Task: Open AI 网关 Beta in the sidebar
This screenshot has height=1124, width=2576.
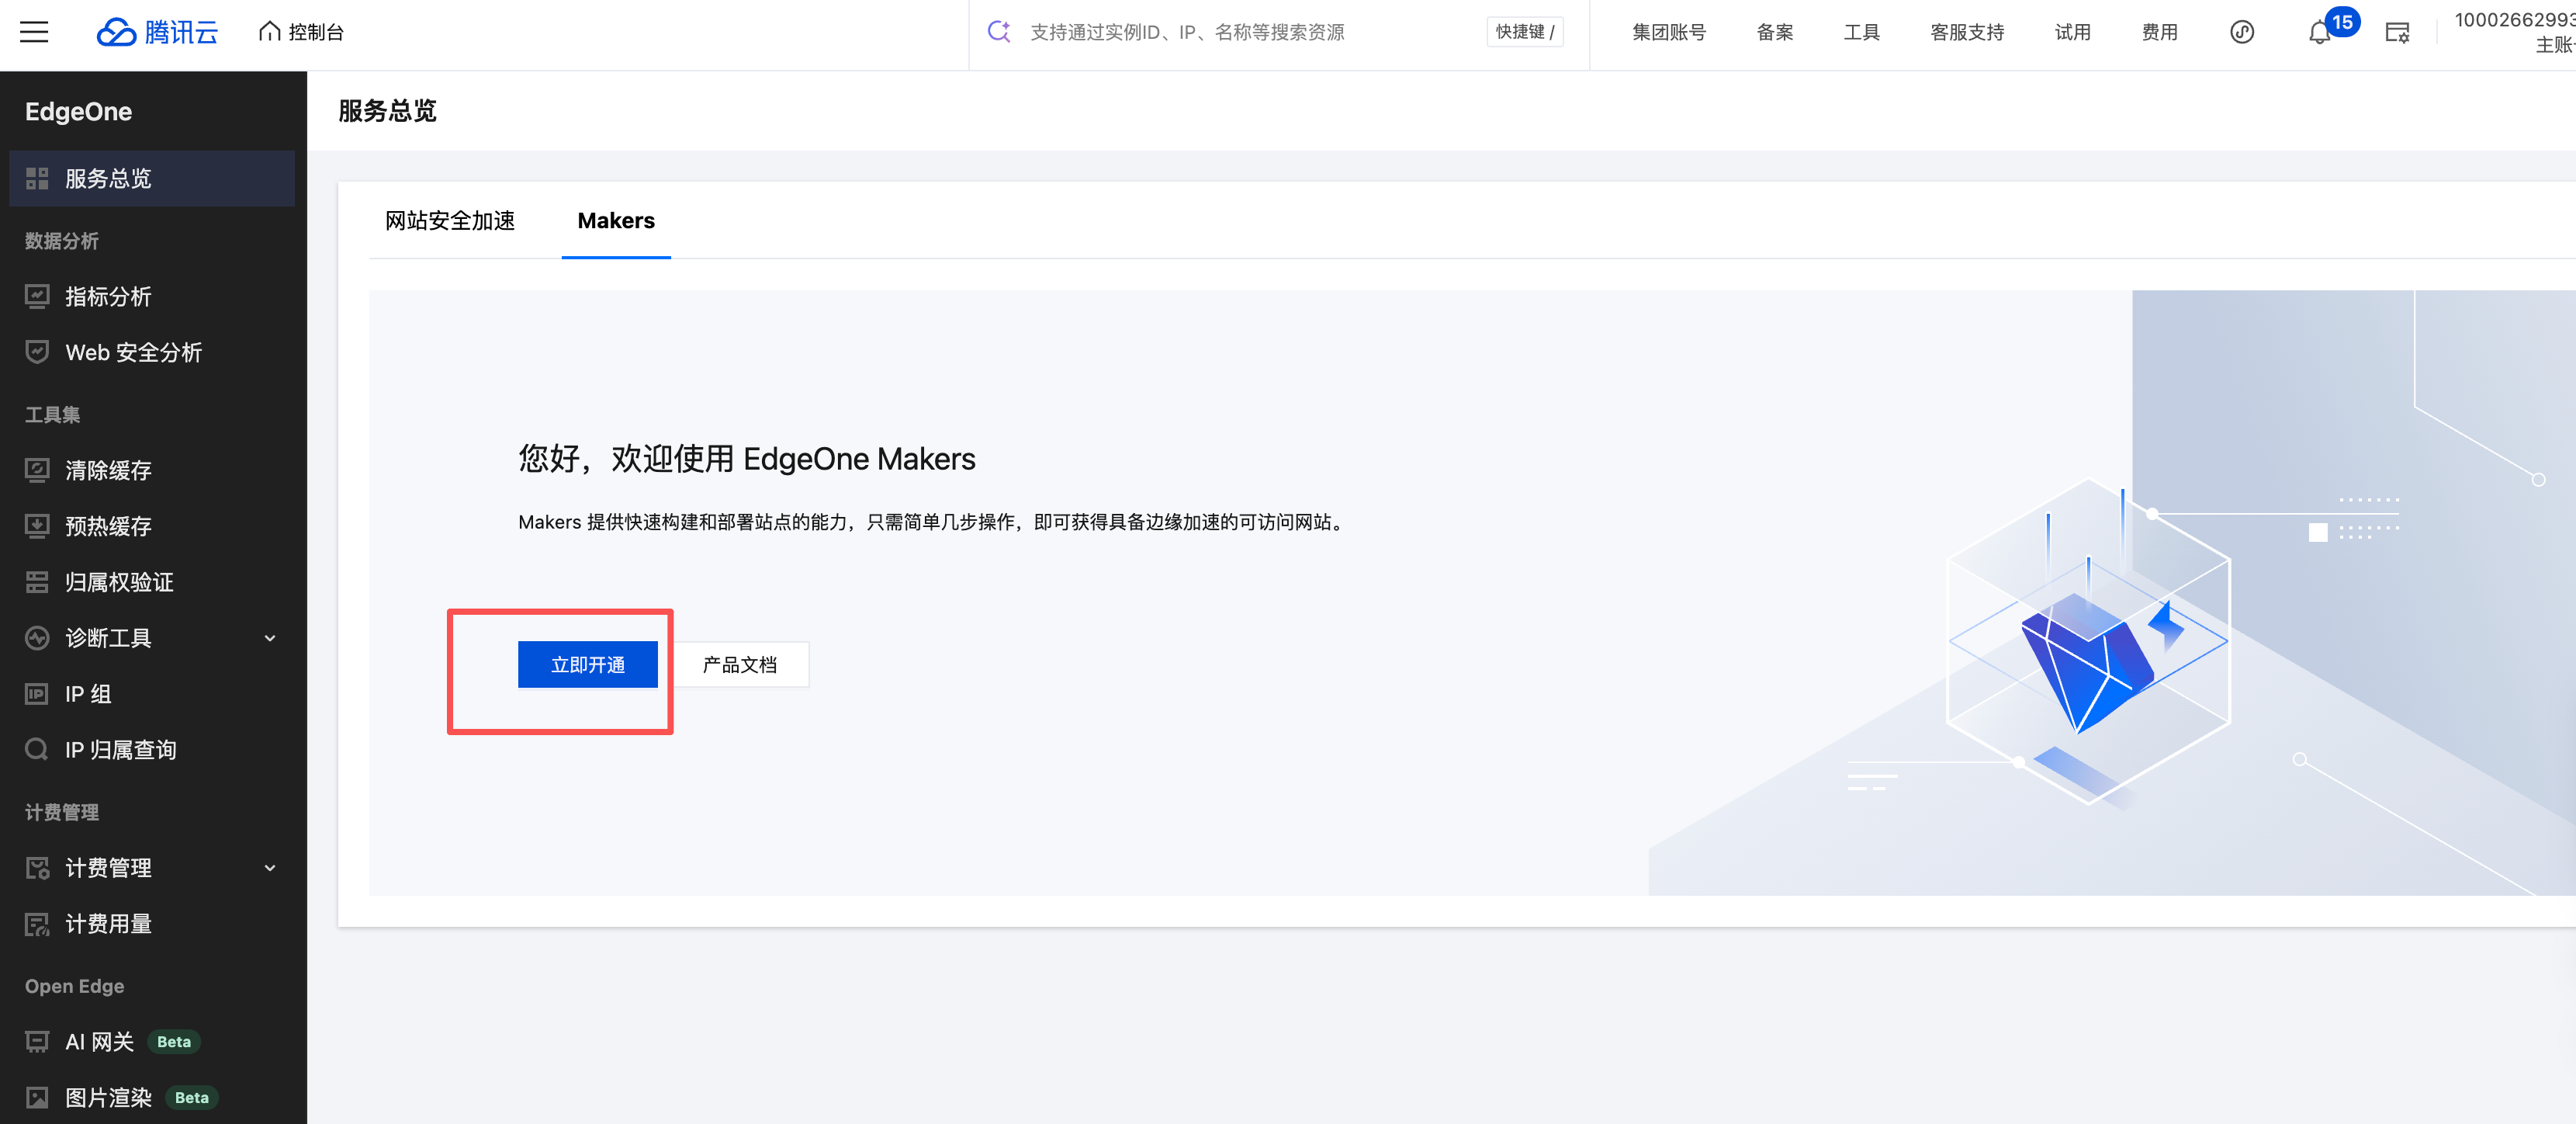Action: pyautogui.click(x=152, y=1042)
